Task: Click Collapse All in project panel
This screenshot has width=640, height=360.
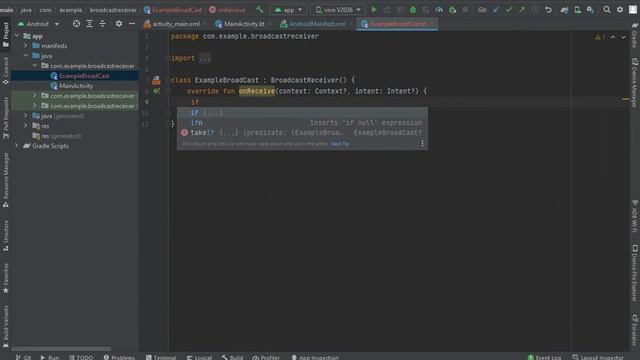Action: [x=102, y=24]
